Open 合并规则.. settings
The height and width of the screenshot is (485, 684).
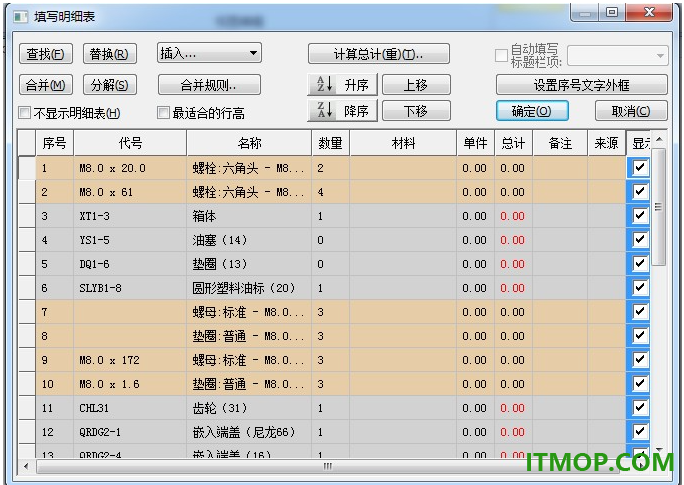209,85
